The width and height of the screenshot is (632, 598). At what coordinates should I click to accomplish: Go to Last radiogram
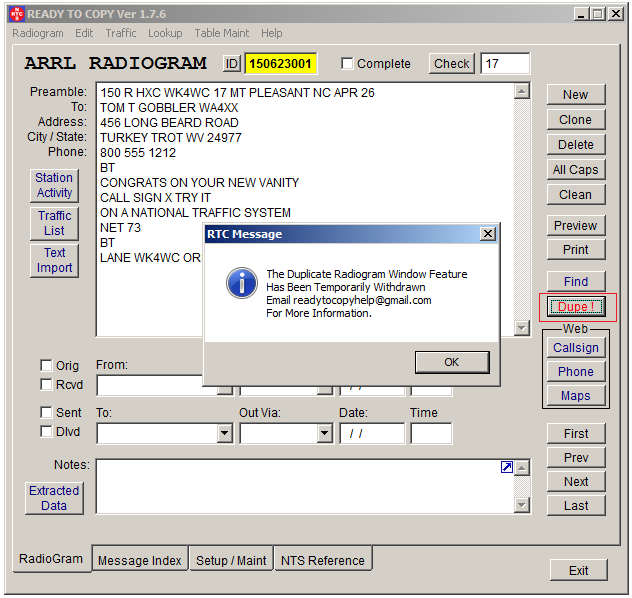point(576,506)
